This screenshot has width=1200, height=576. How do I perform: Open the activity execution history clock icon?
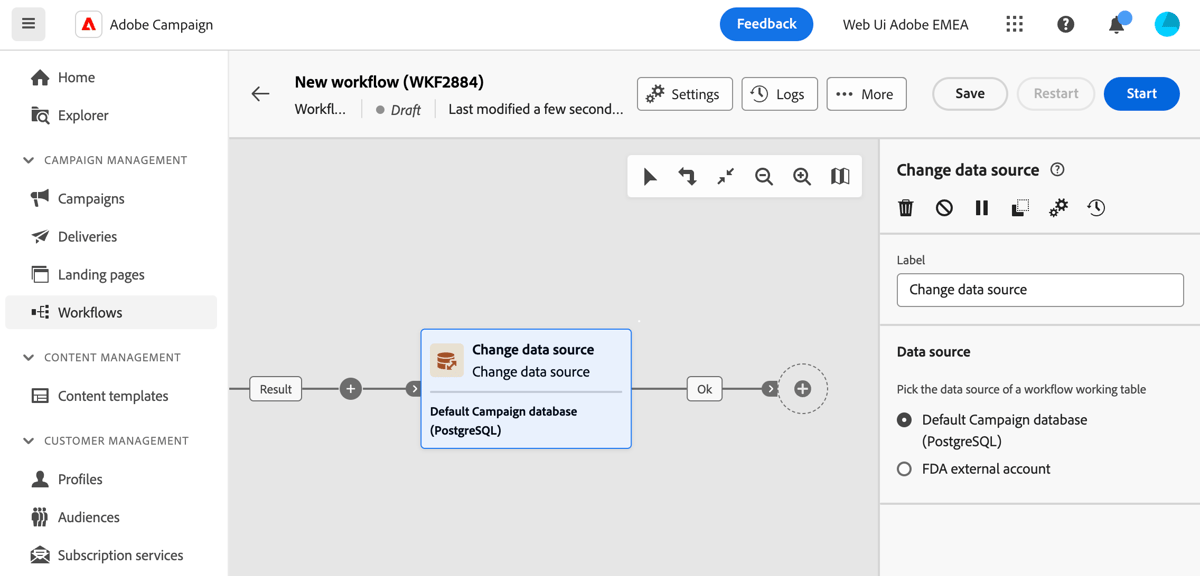pos(1096,207)
